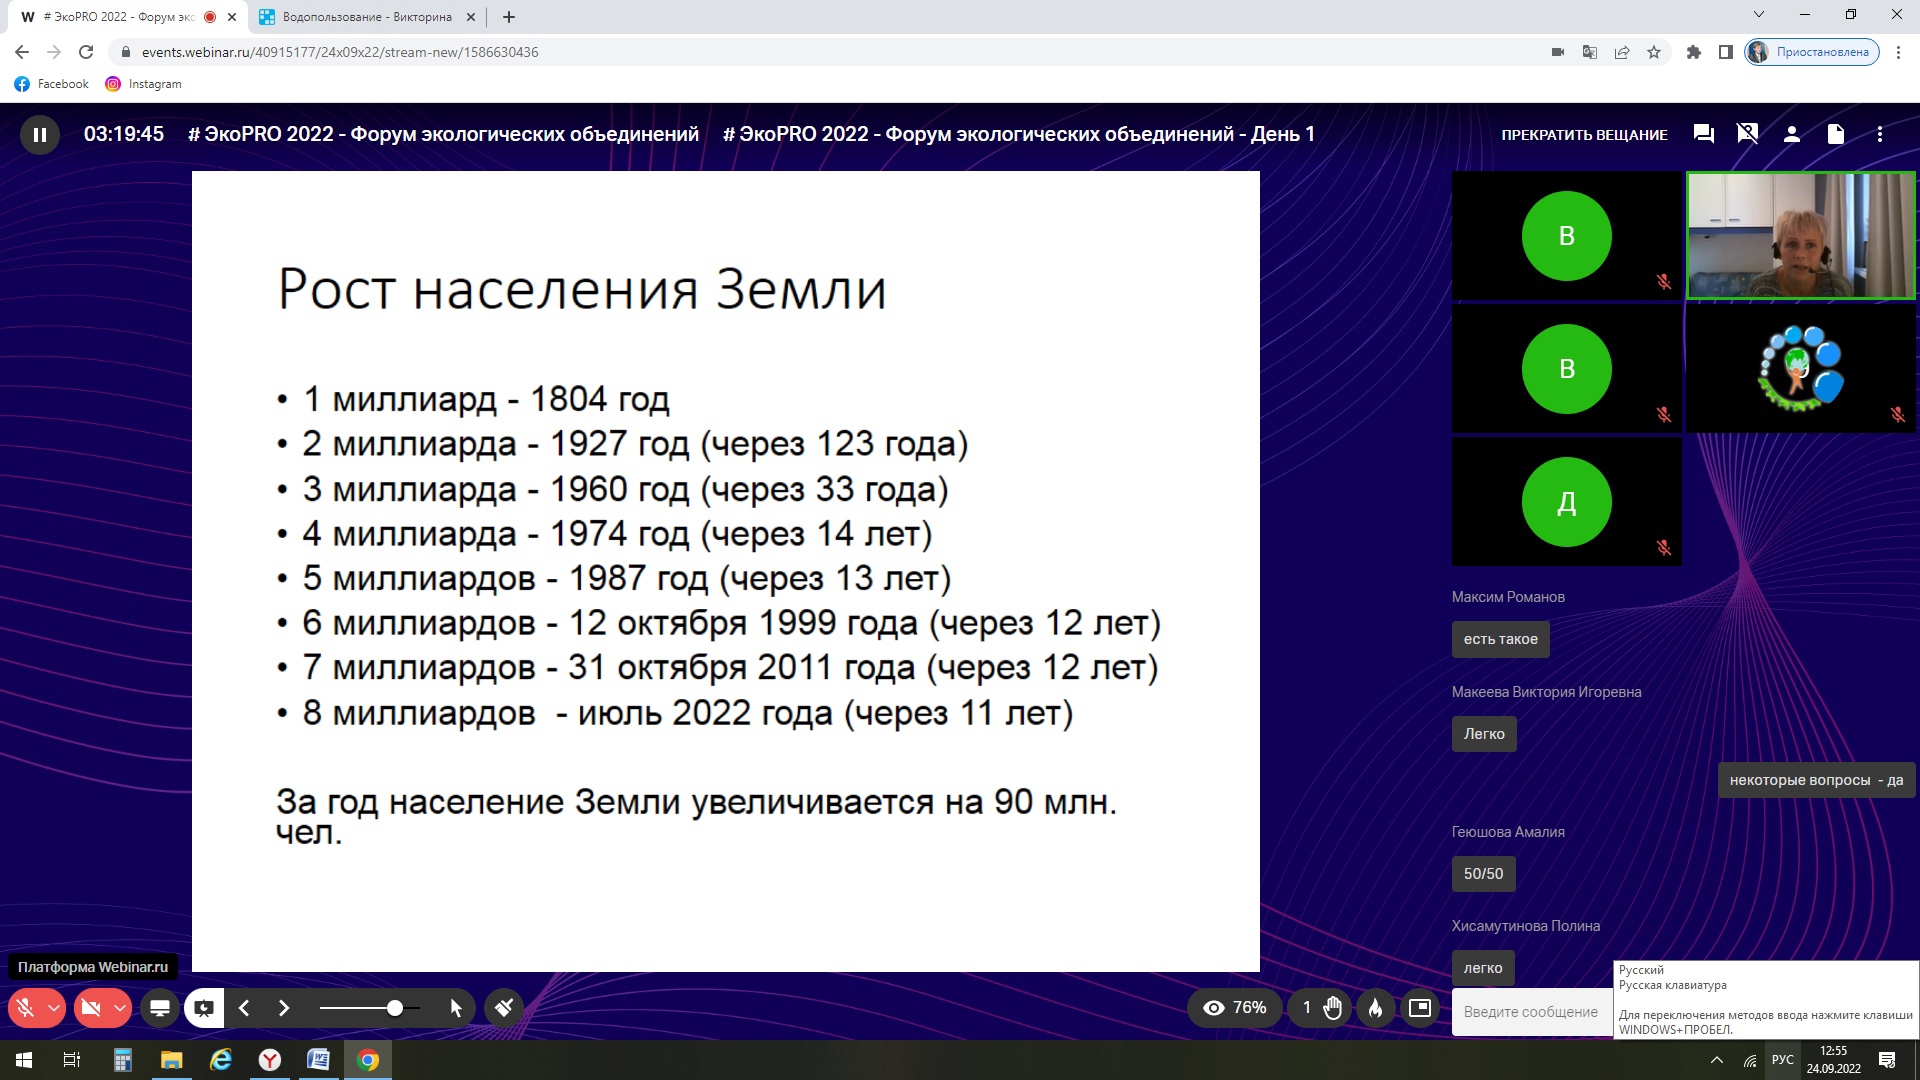Click the Введите сообщение message field
The height and width of the screenshot is (1080, 1920).
[1530, 1012]
